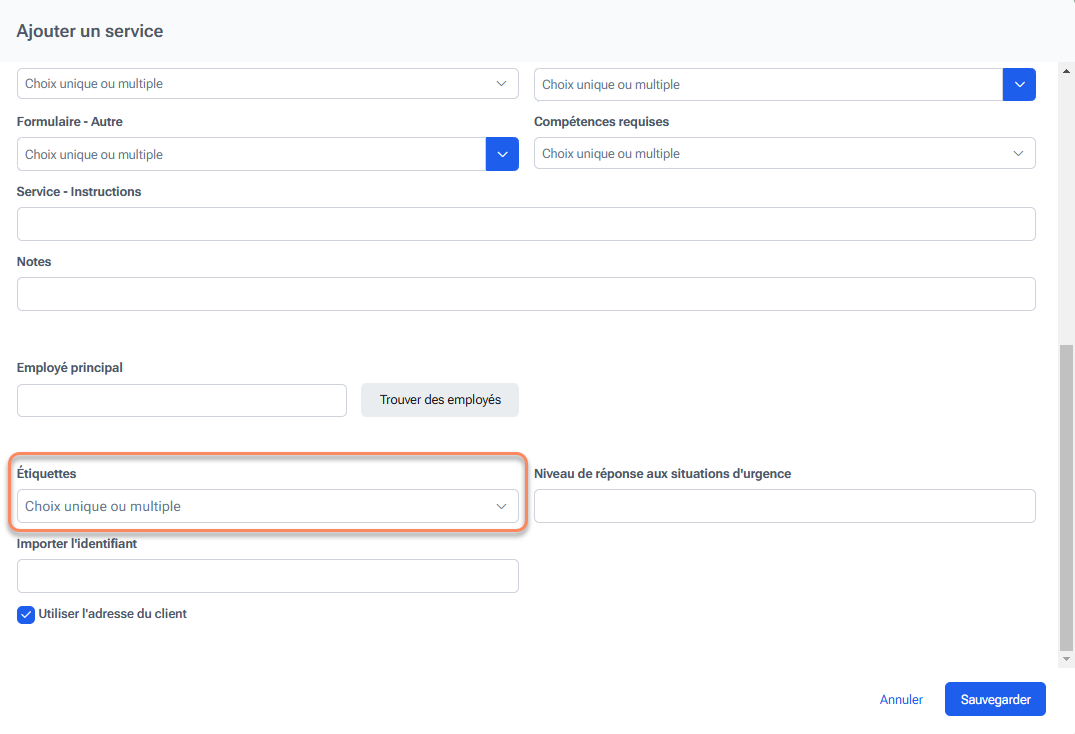1075x734 pixels.
Task: Select the Niveau de réponse aux situations d'urgence field
Action: pos(784,506)
